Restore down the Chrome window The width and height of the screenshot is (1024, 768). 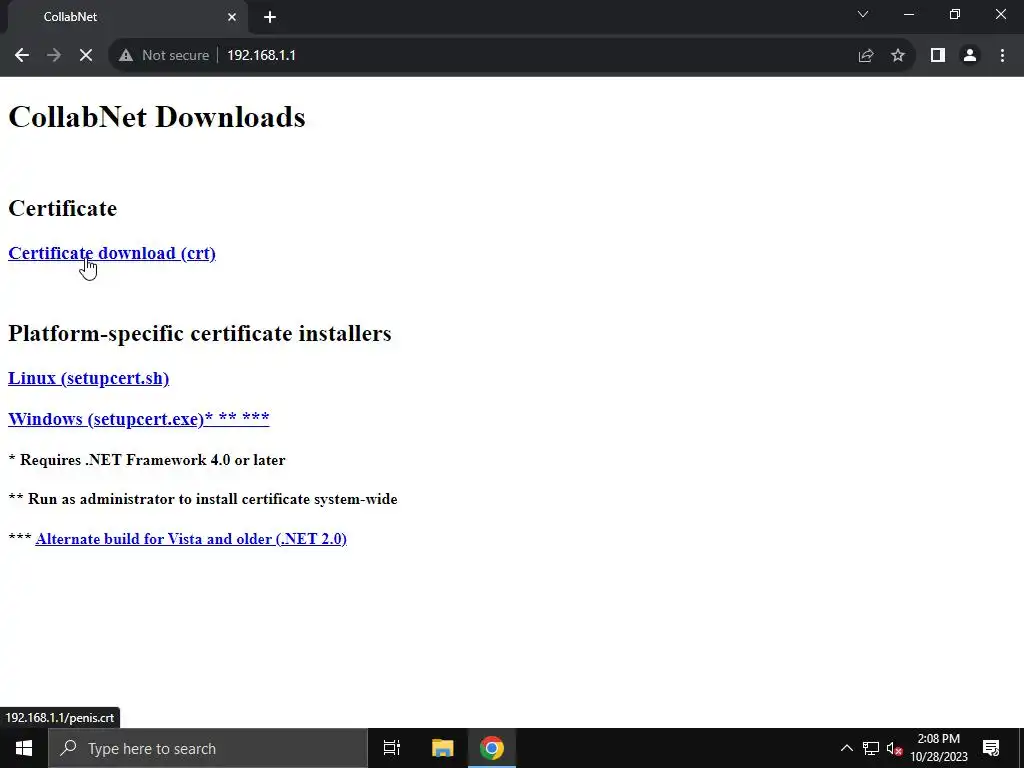tap(955, 14)
